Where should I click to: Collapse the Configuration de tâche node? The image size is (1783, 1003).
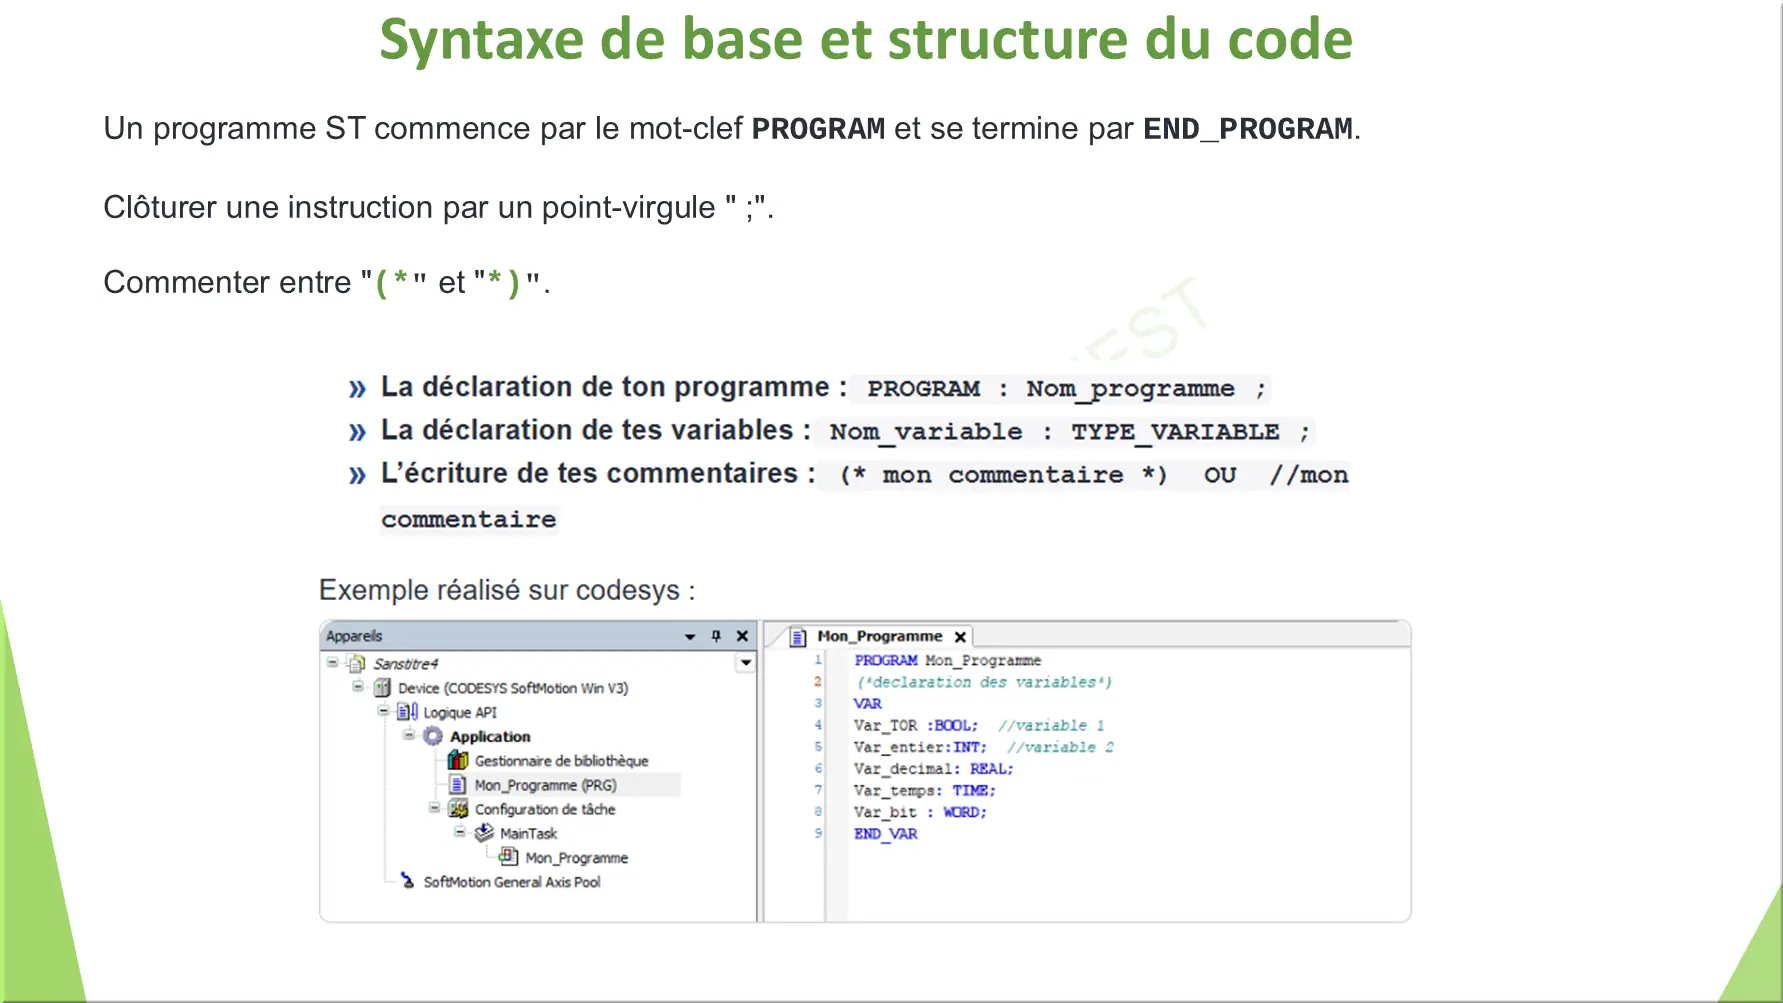pos(434,808)
